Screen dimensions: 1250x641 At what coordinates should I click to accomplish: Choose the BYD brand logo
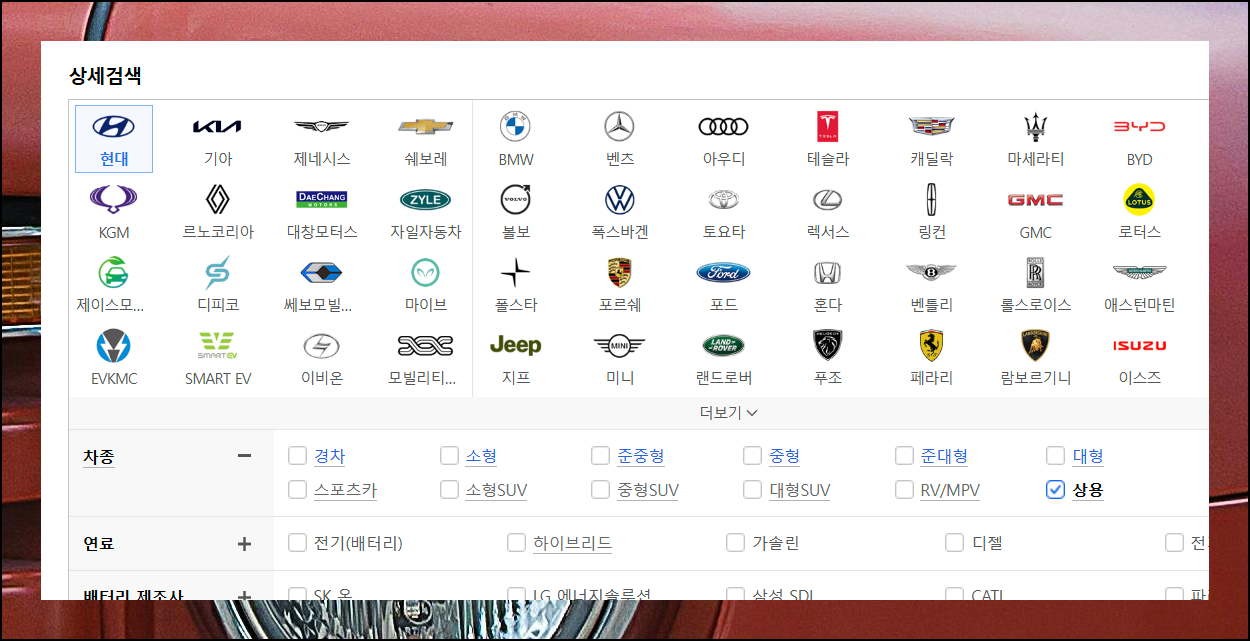(x=1139, y=126)
